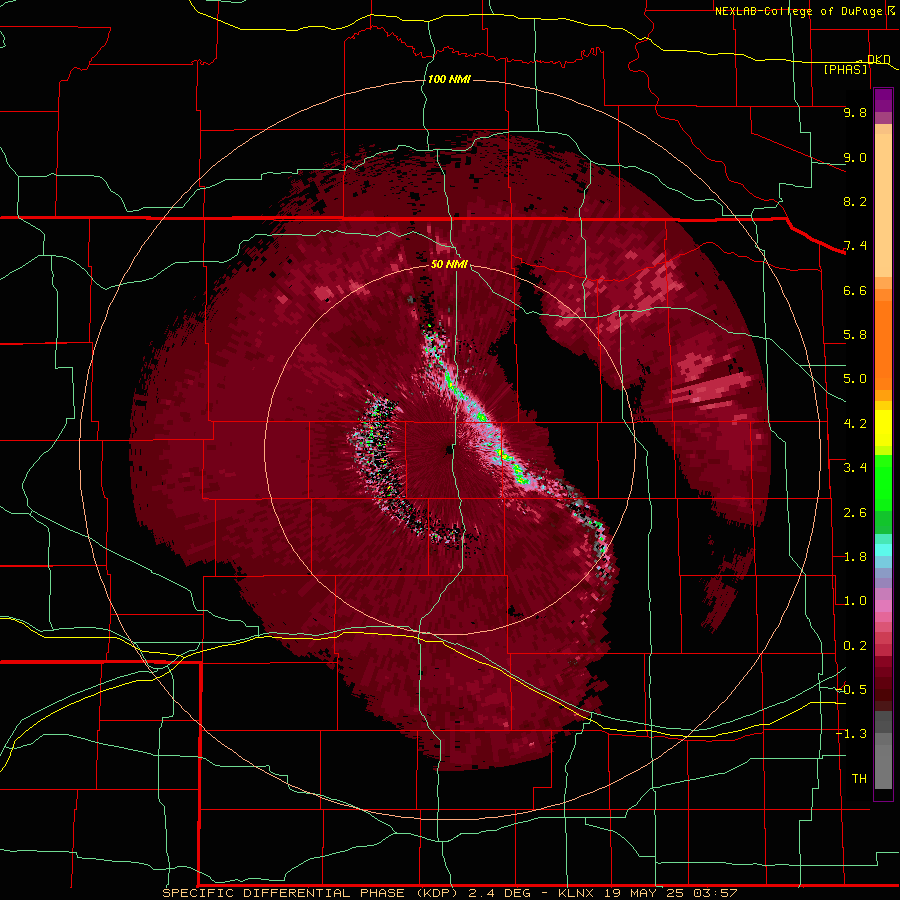
Task: Click the 5.0 value on color scale
Action: click(855, 379)
